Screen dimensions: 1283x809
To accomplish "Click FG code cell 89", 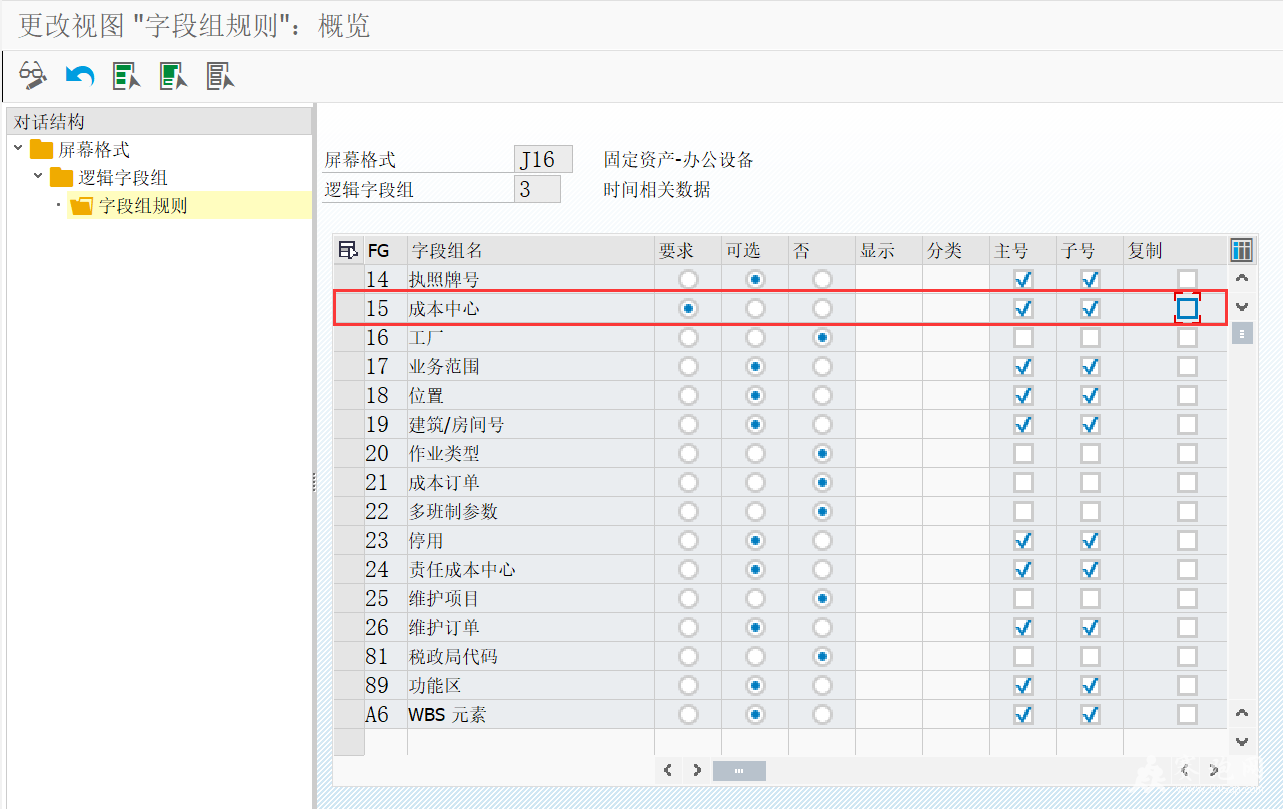I will pyautogui.click(x=385, y=685).
